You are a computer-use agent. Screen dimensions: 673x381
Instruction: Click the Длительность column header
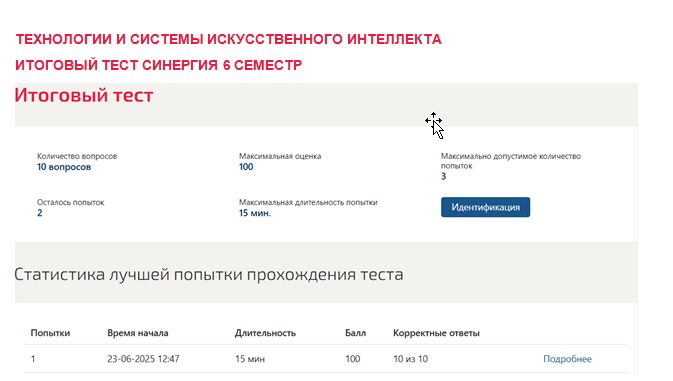pyautogui.click(x=265, y=333)
